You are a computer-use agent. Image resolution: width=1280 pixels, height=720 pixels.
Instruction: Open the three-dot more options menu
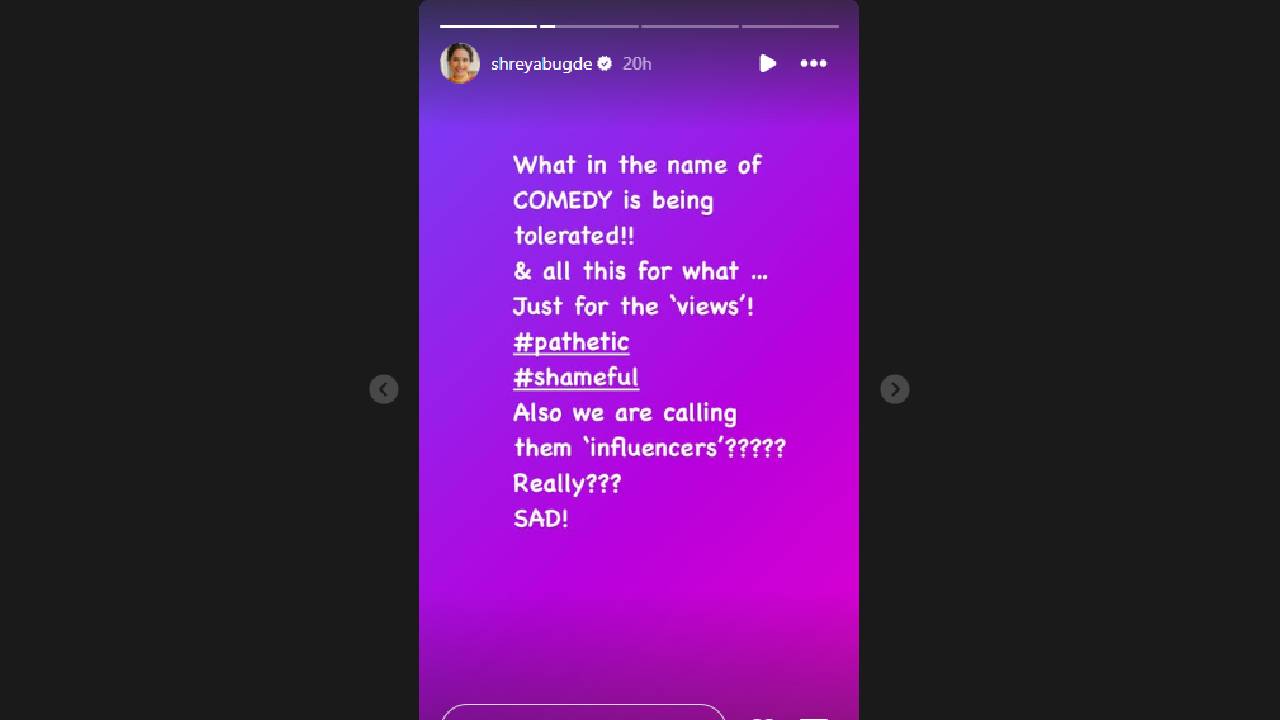813,63
